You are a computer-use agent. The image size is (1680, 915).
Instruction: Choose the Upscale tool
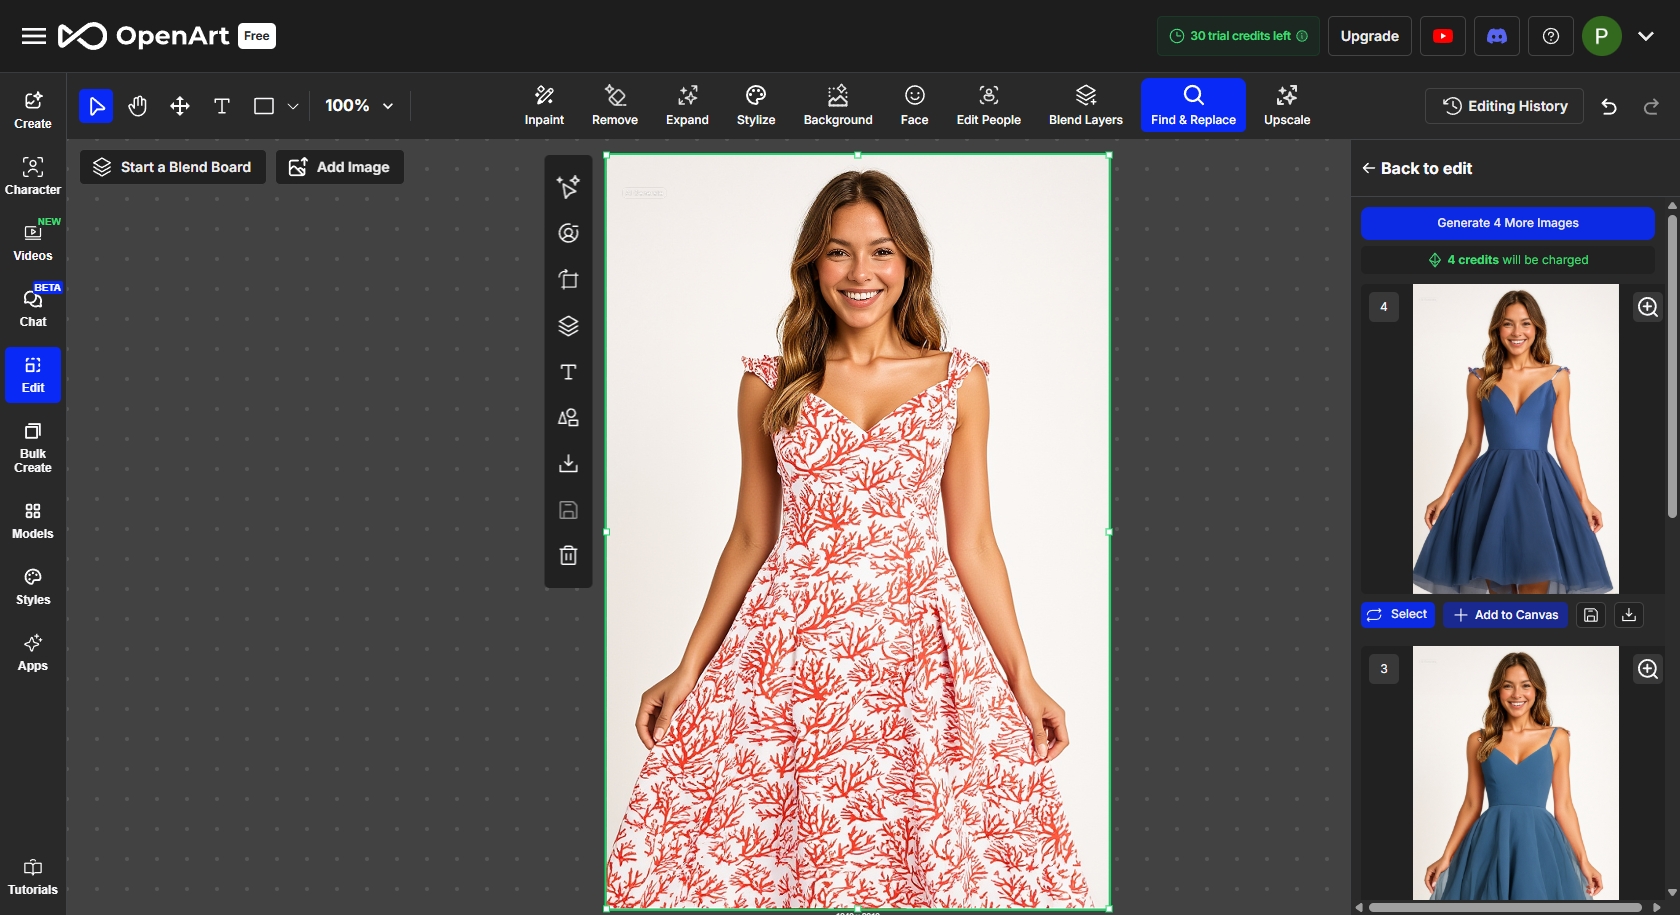pyautogui.click(x=1286, y=106)
